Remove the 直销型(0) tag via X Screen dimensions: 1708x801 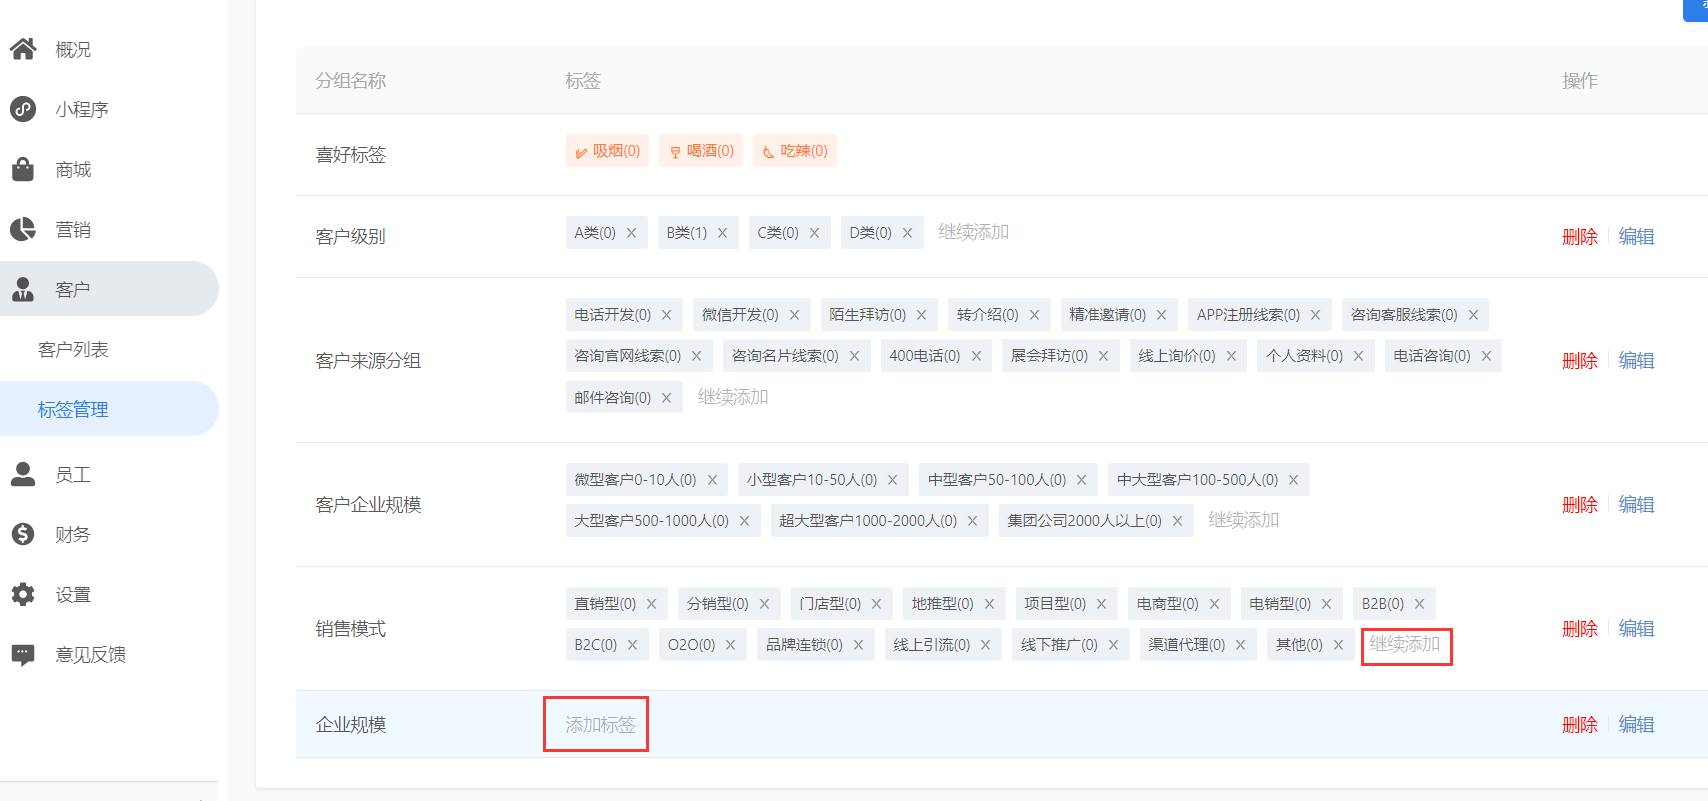tap(652, 604)
